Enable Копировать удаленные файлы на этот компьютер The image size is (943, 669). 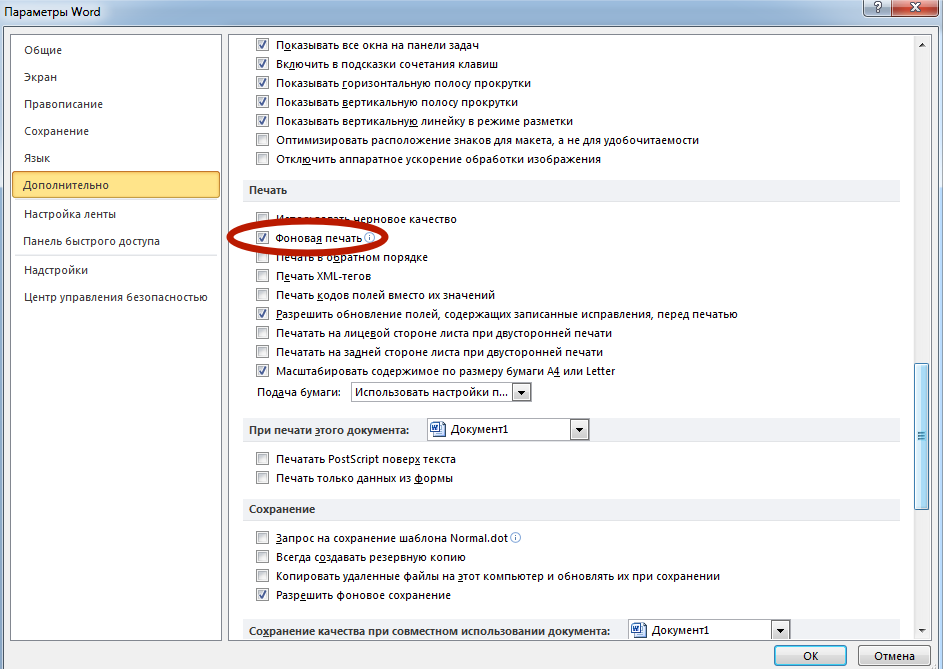(262, 576)
